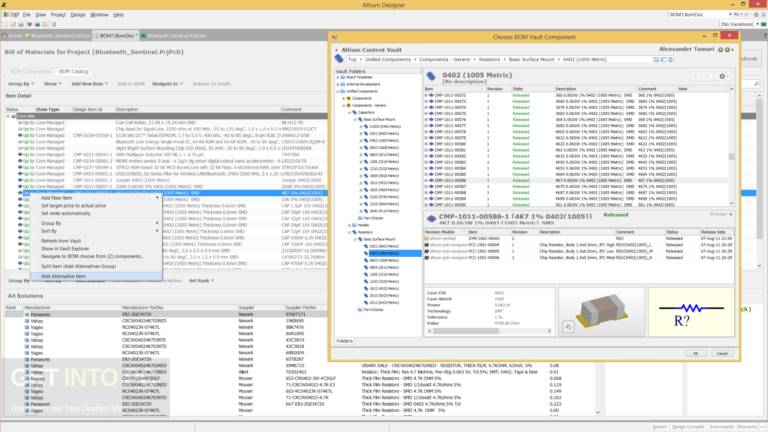Viewport: 768px width, 432px height.
Task: Click the Description column header in vault list
Action: pyautogui.click(x=595, y=89)
